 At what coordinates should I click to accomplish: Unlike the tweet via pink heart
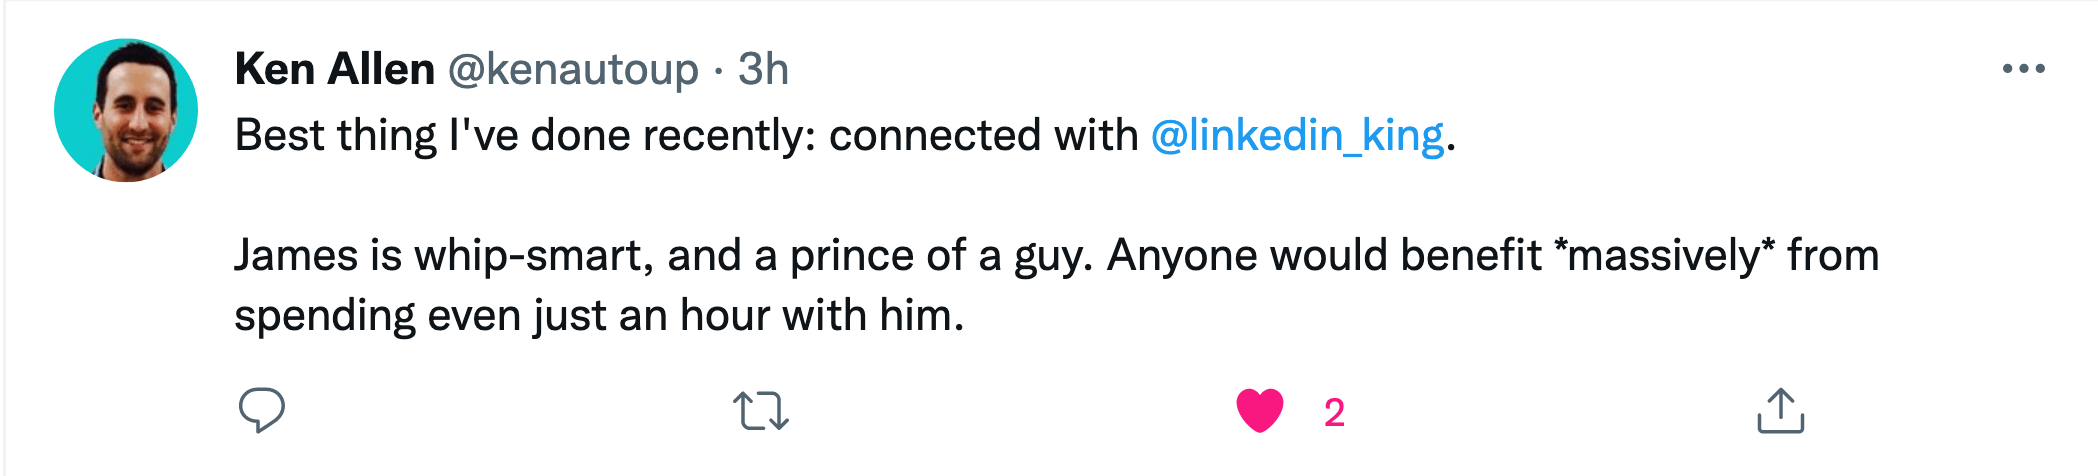point(1259,411)
